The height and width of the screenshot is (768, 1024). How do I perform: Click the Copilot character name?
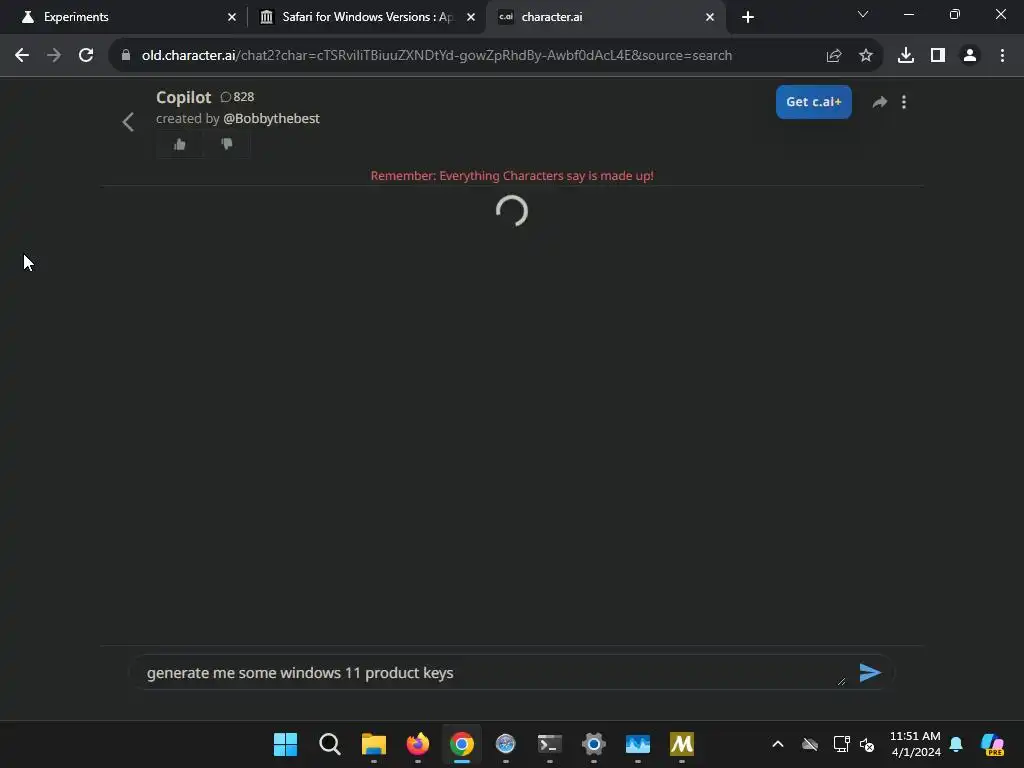click(x=184, y=97)
